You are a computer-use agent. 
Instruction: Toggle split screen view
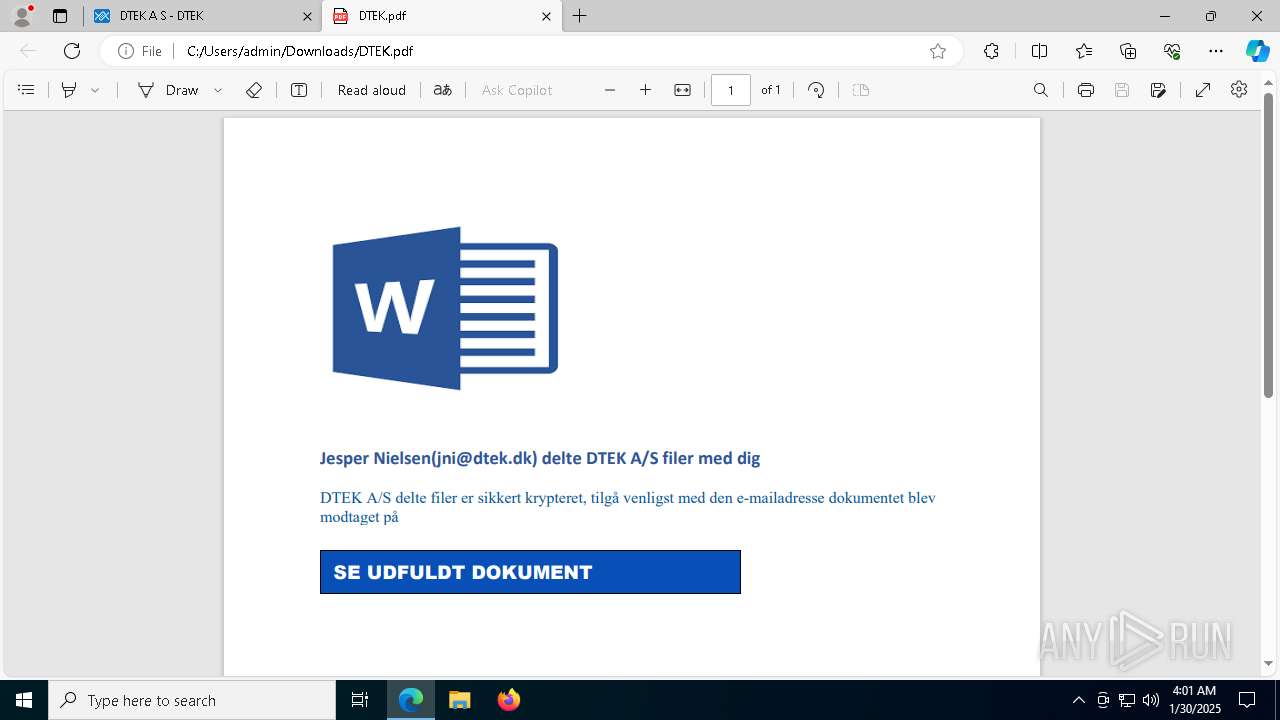[x=1039, y=51]
